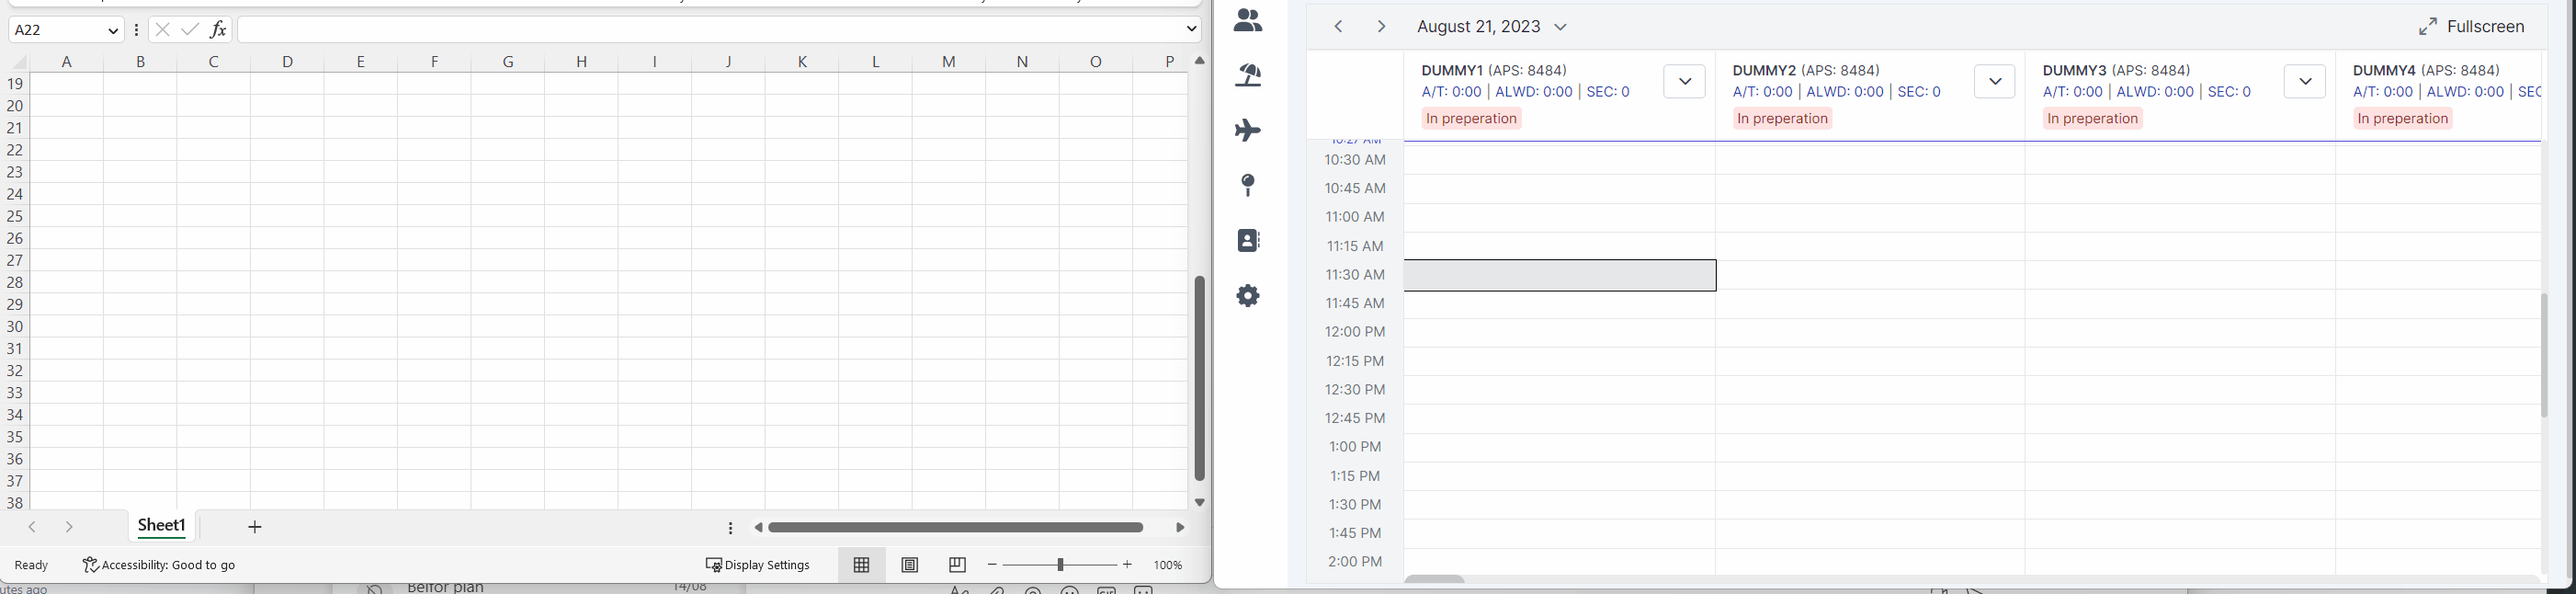Select the Sheet1 tab
Viewport: 2576px width, 594px height.
tap(162, 526)
